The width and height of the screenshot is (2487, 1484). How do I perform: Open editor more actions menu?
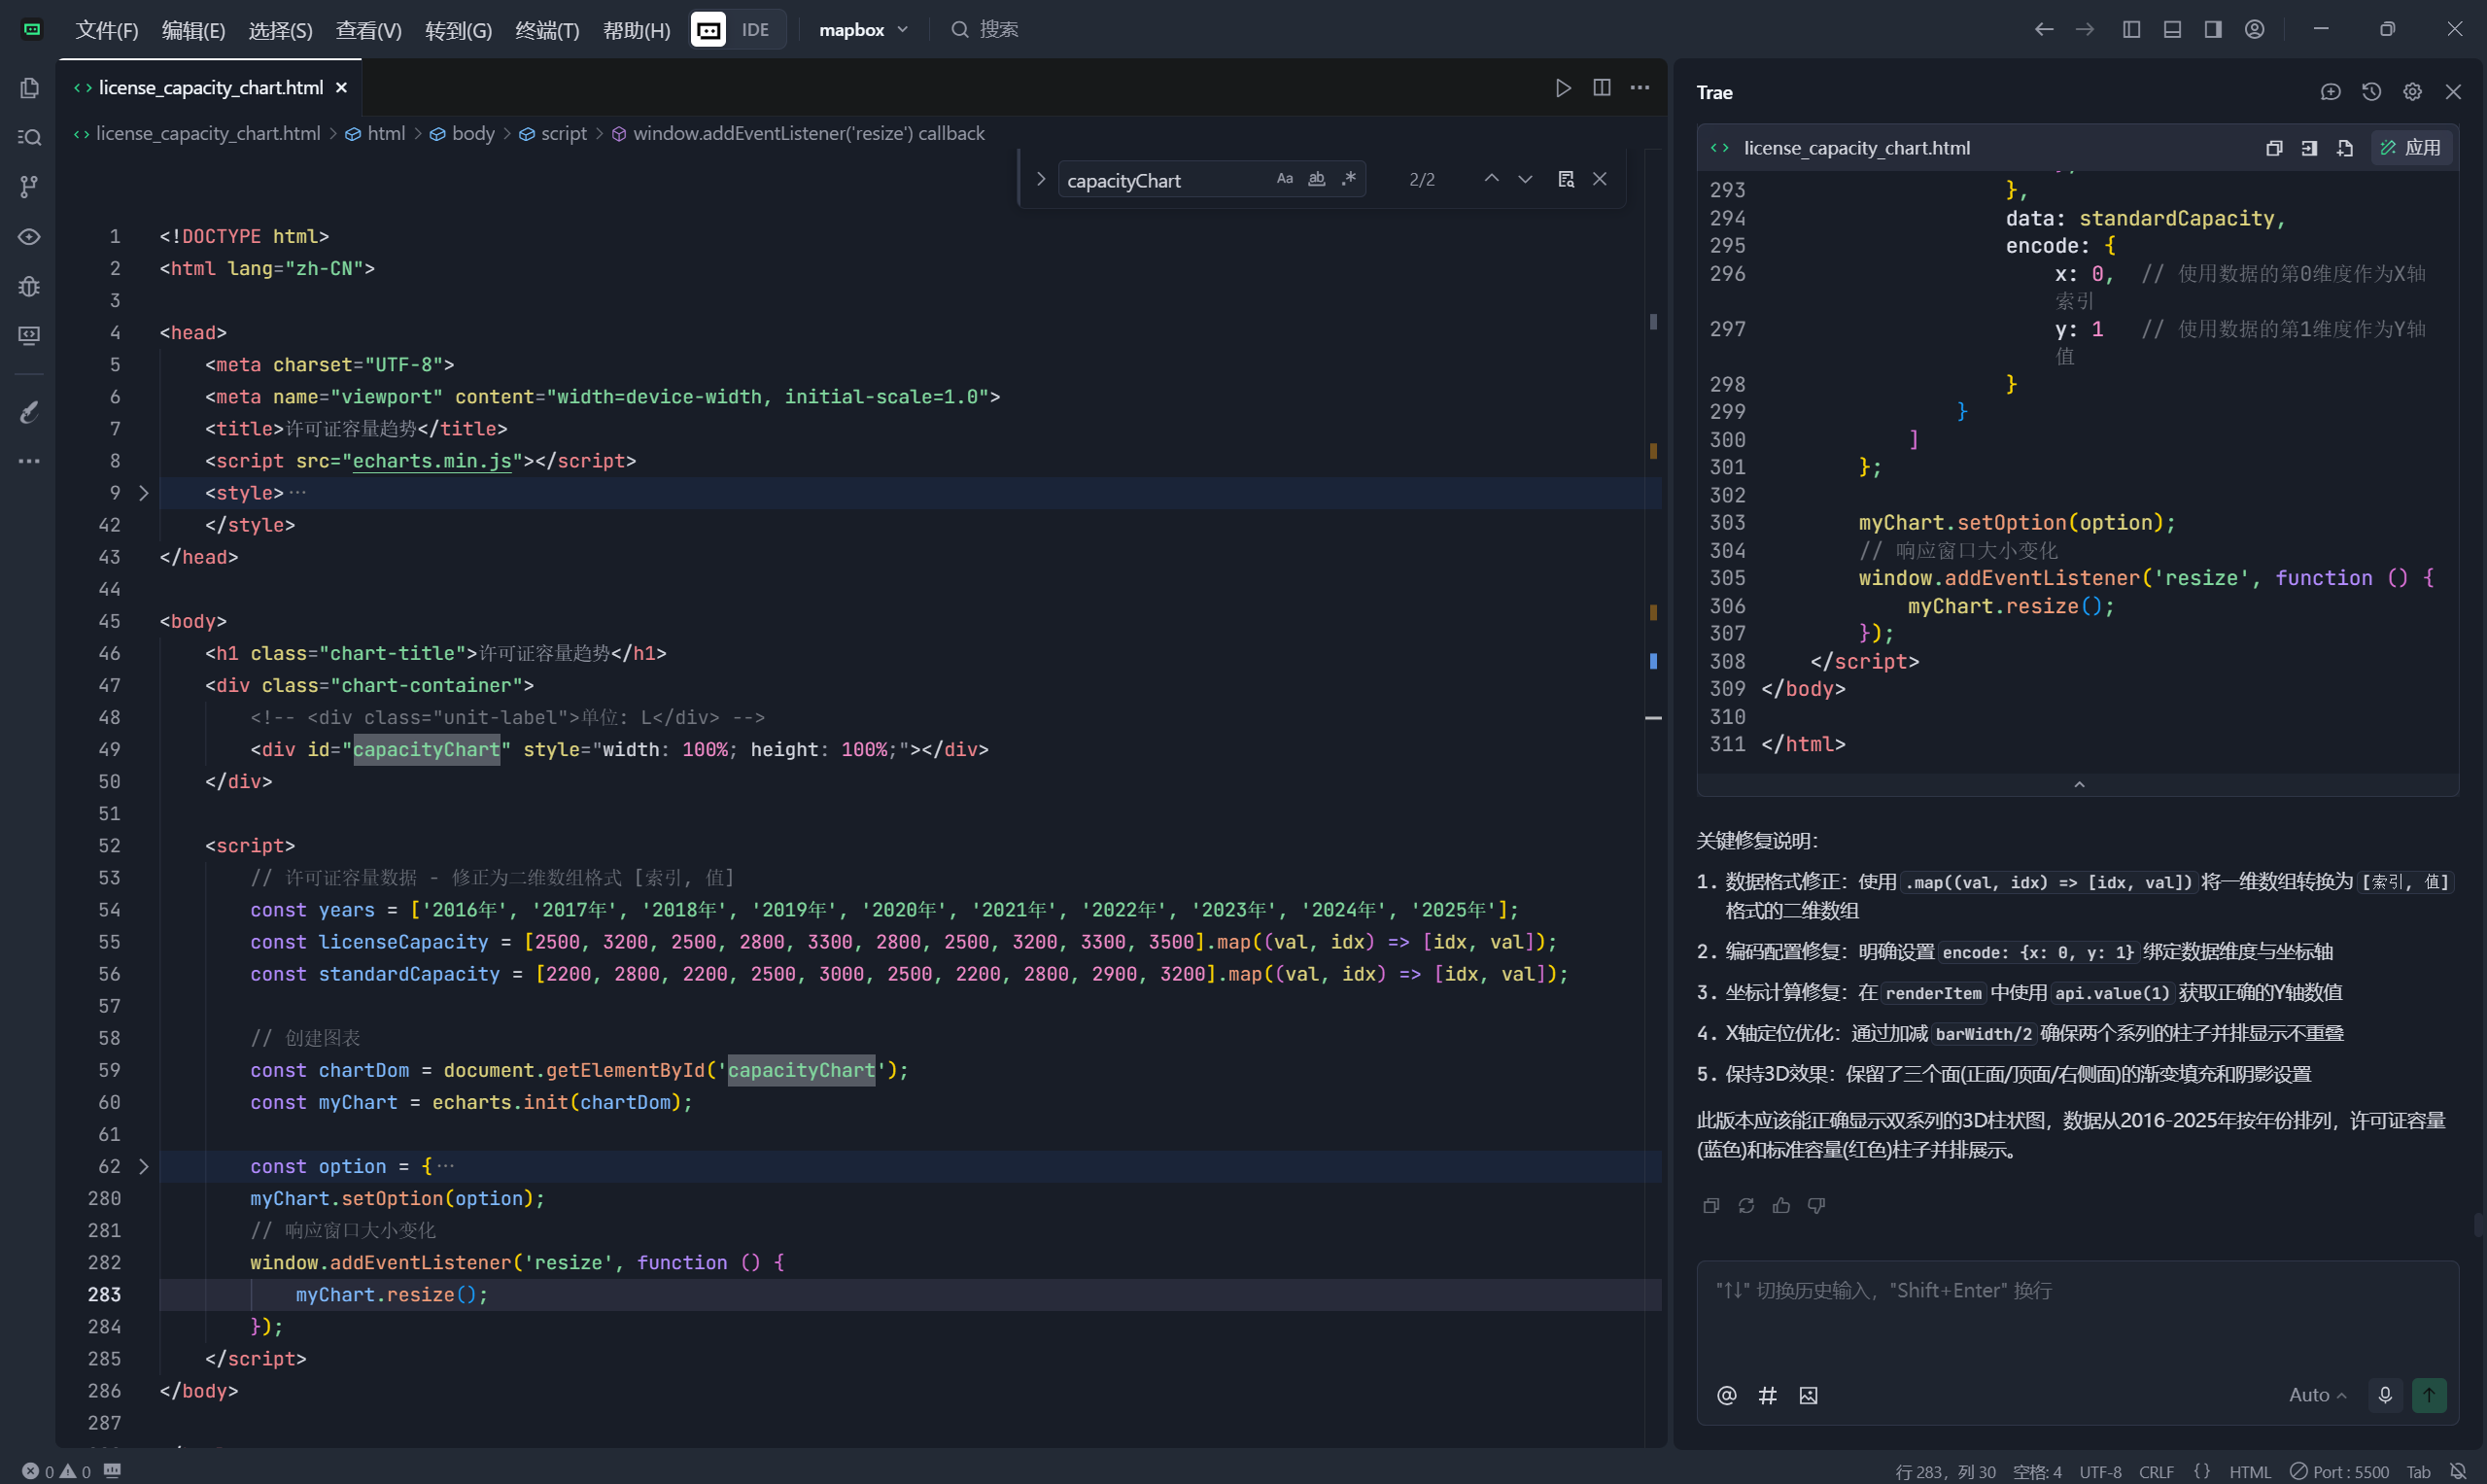(1640, 88)
